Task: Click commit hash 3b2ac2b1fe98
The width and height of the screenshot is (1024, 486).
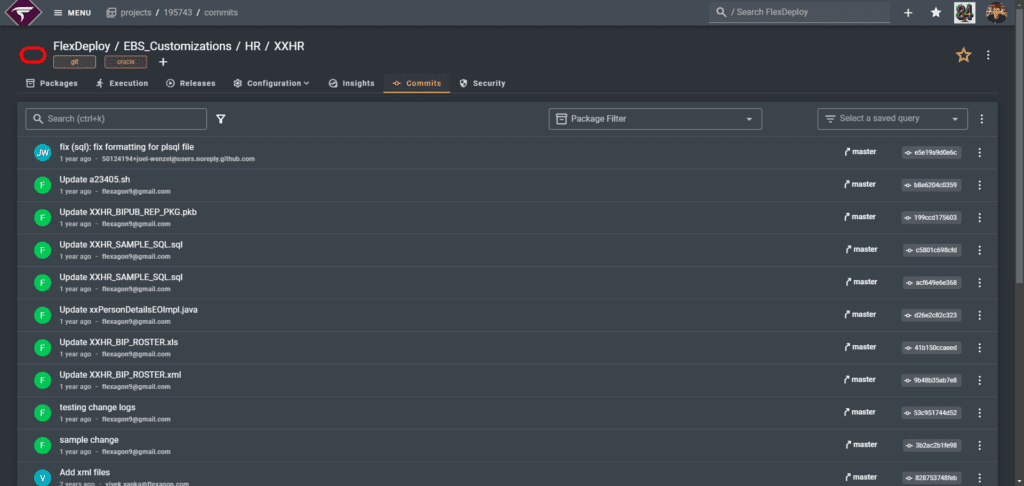Action: 932,446
